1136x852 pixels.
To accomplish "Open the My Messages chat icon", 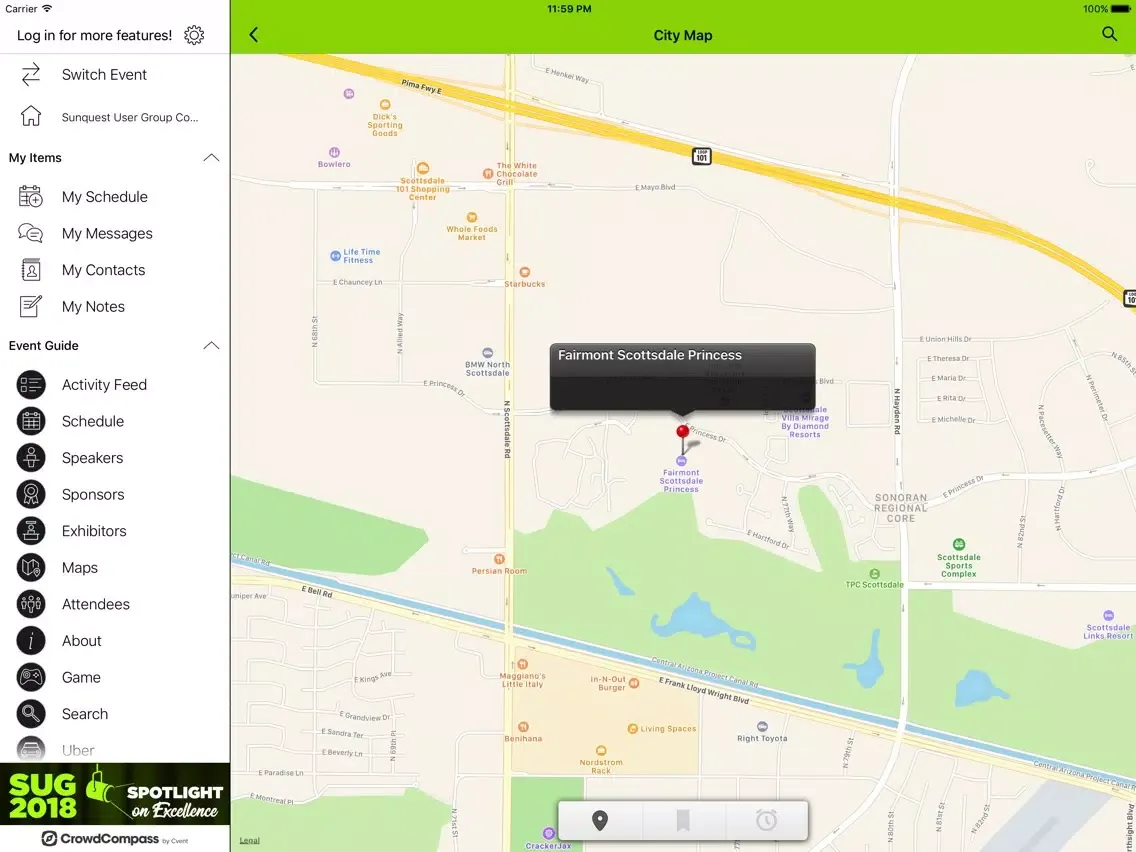I will point(30,233).
